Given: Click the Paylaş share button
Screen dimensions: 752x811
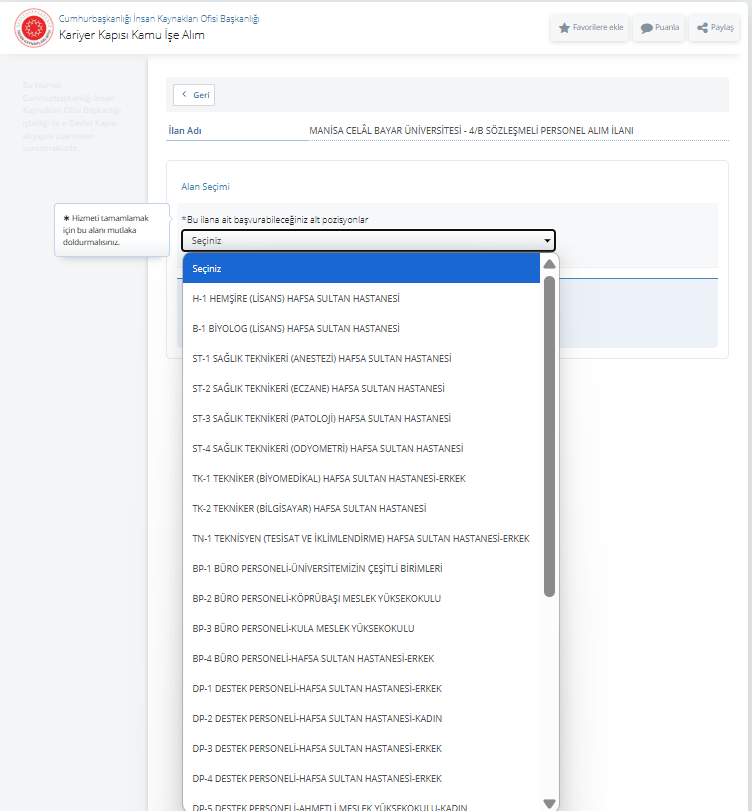Looking at the screenshot, I should coord(714,27).
